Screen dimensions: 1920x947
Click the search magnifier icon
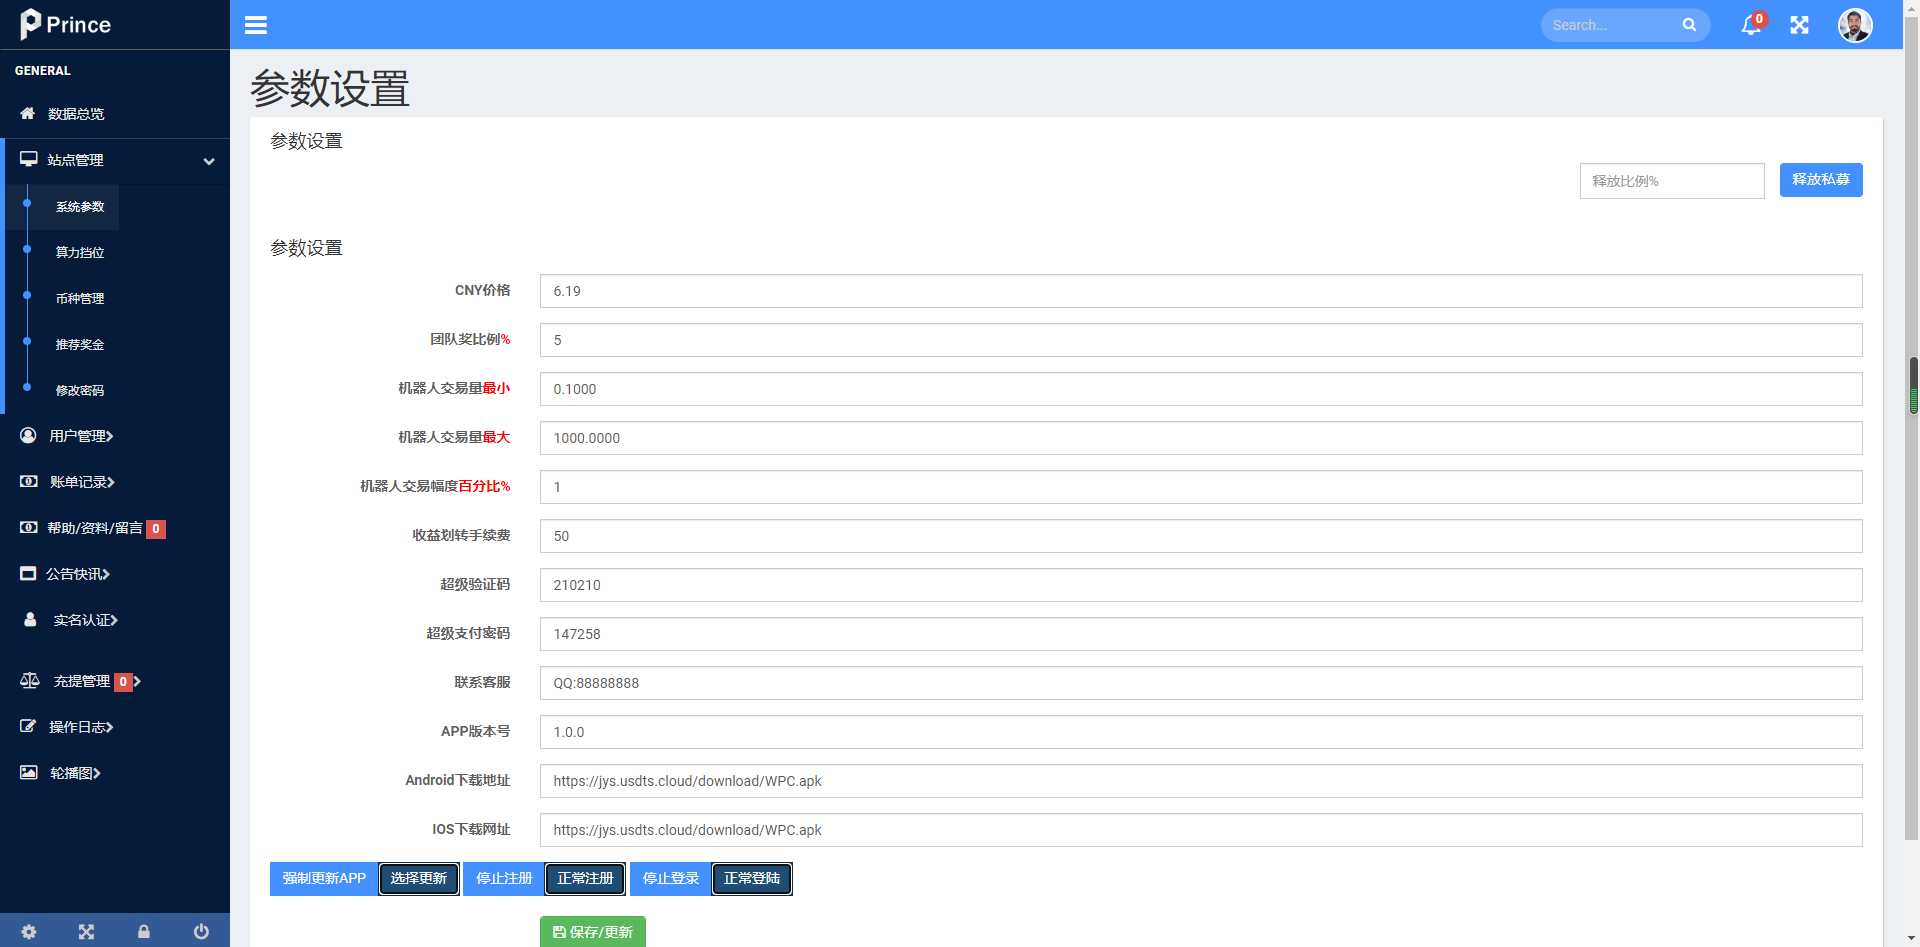(1689, 25)
